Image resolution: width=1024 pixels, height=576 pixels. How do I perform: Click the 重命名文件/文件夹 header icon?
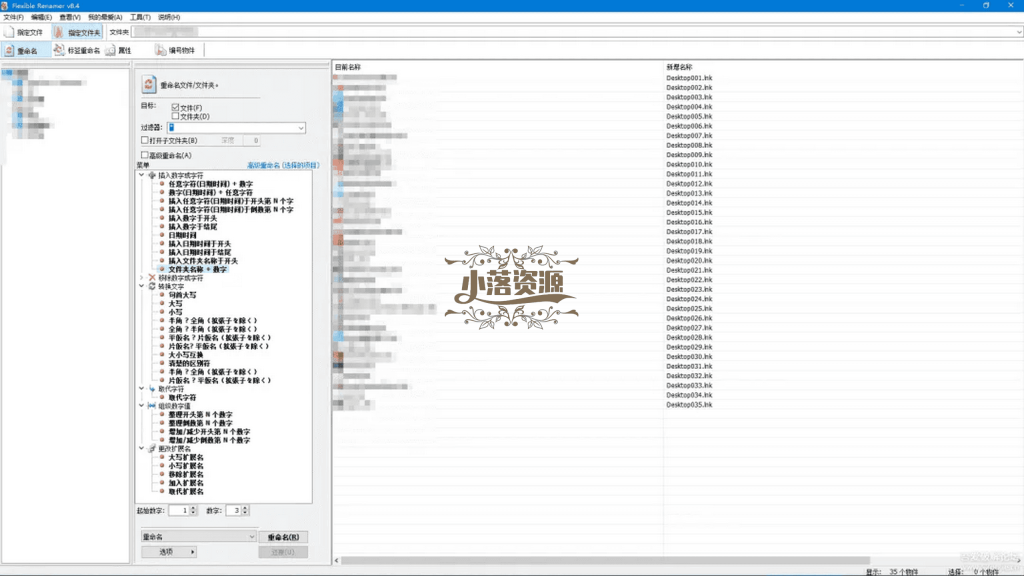click(x=149, y=84)
